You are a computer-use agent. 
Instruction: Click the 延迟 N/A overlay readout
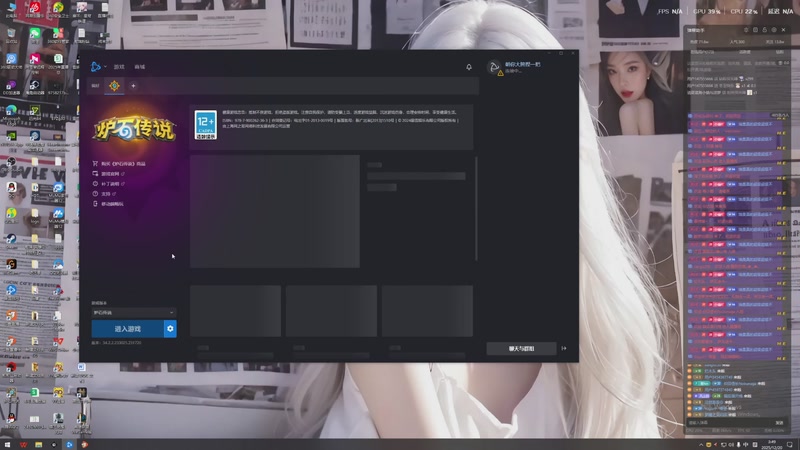click(x=781, y=11)
